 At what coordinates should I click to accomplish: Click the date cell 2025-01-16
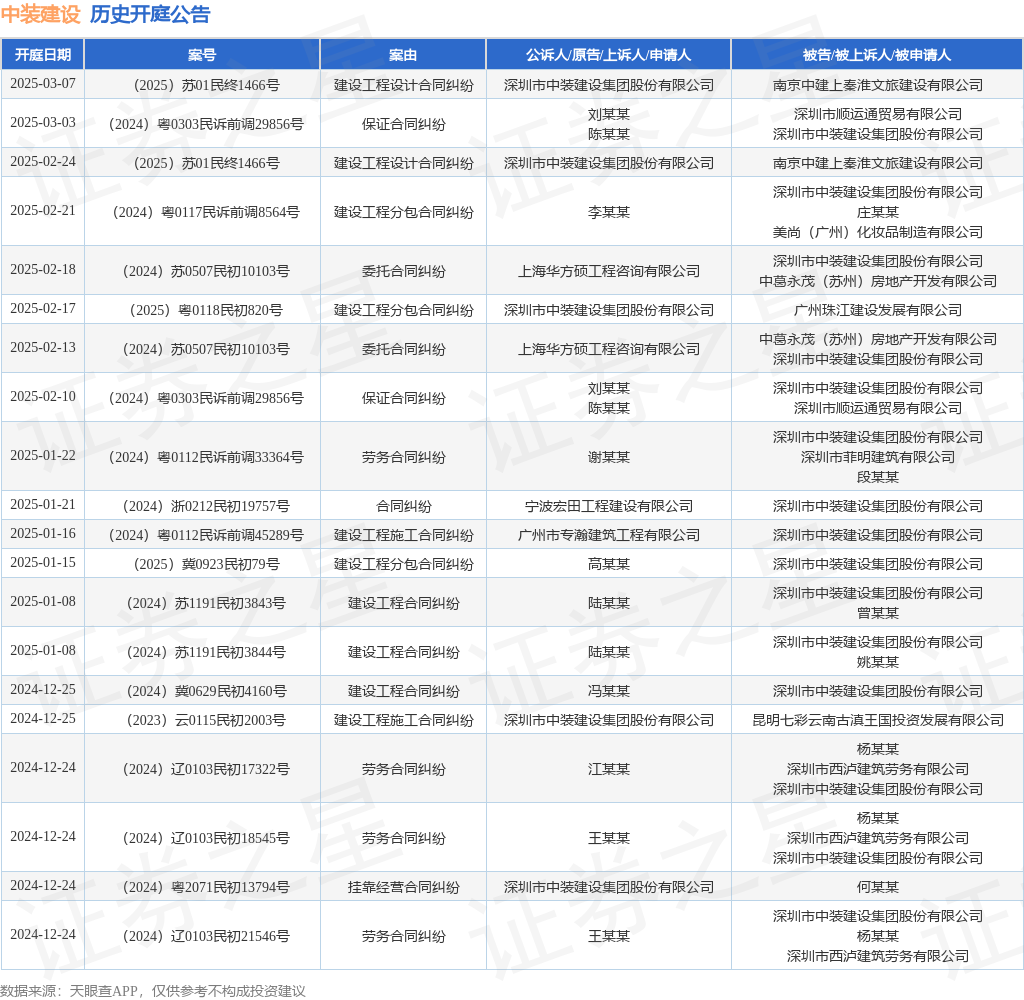click(42, 534)
